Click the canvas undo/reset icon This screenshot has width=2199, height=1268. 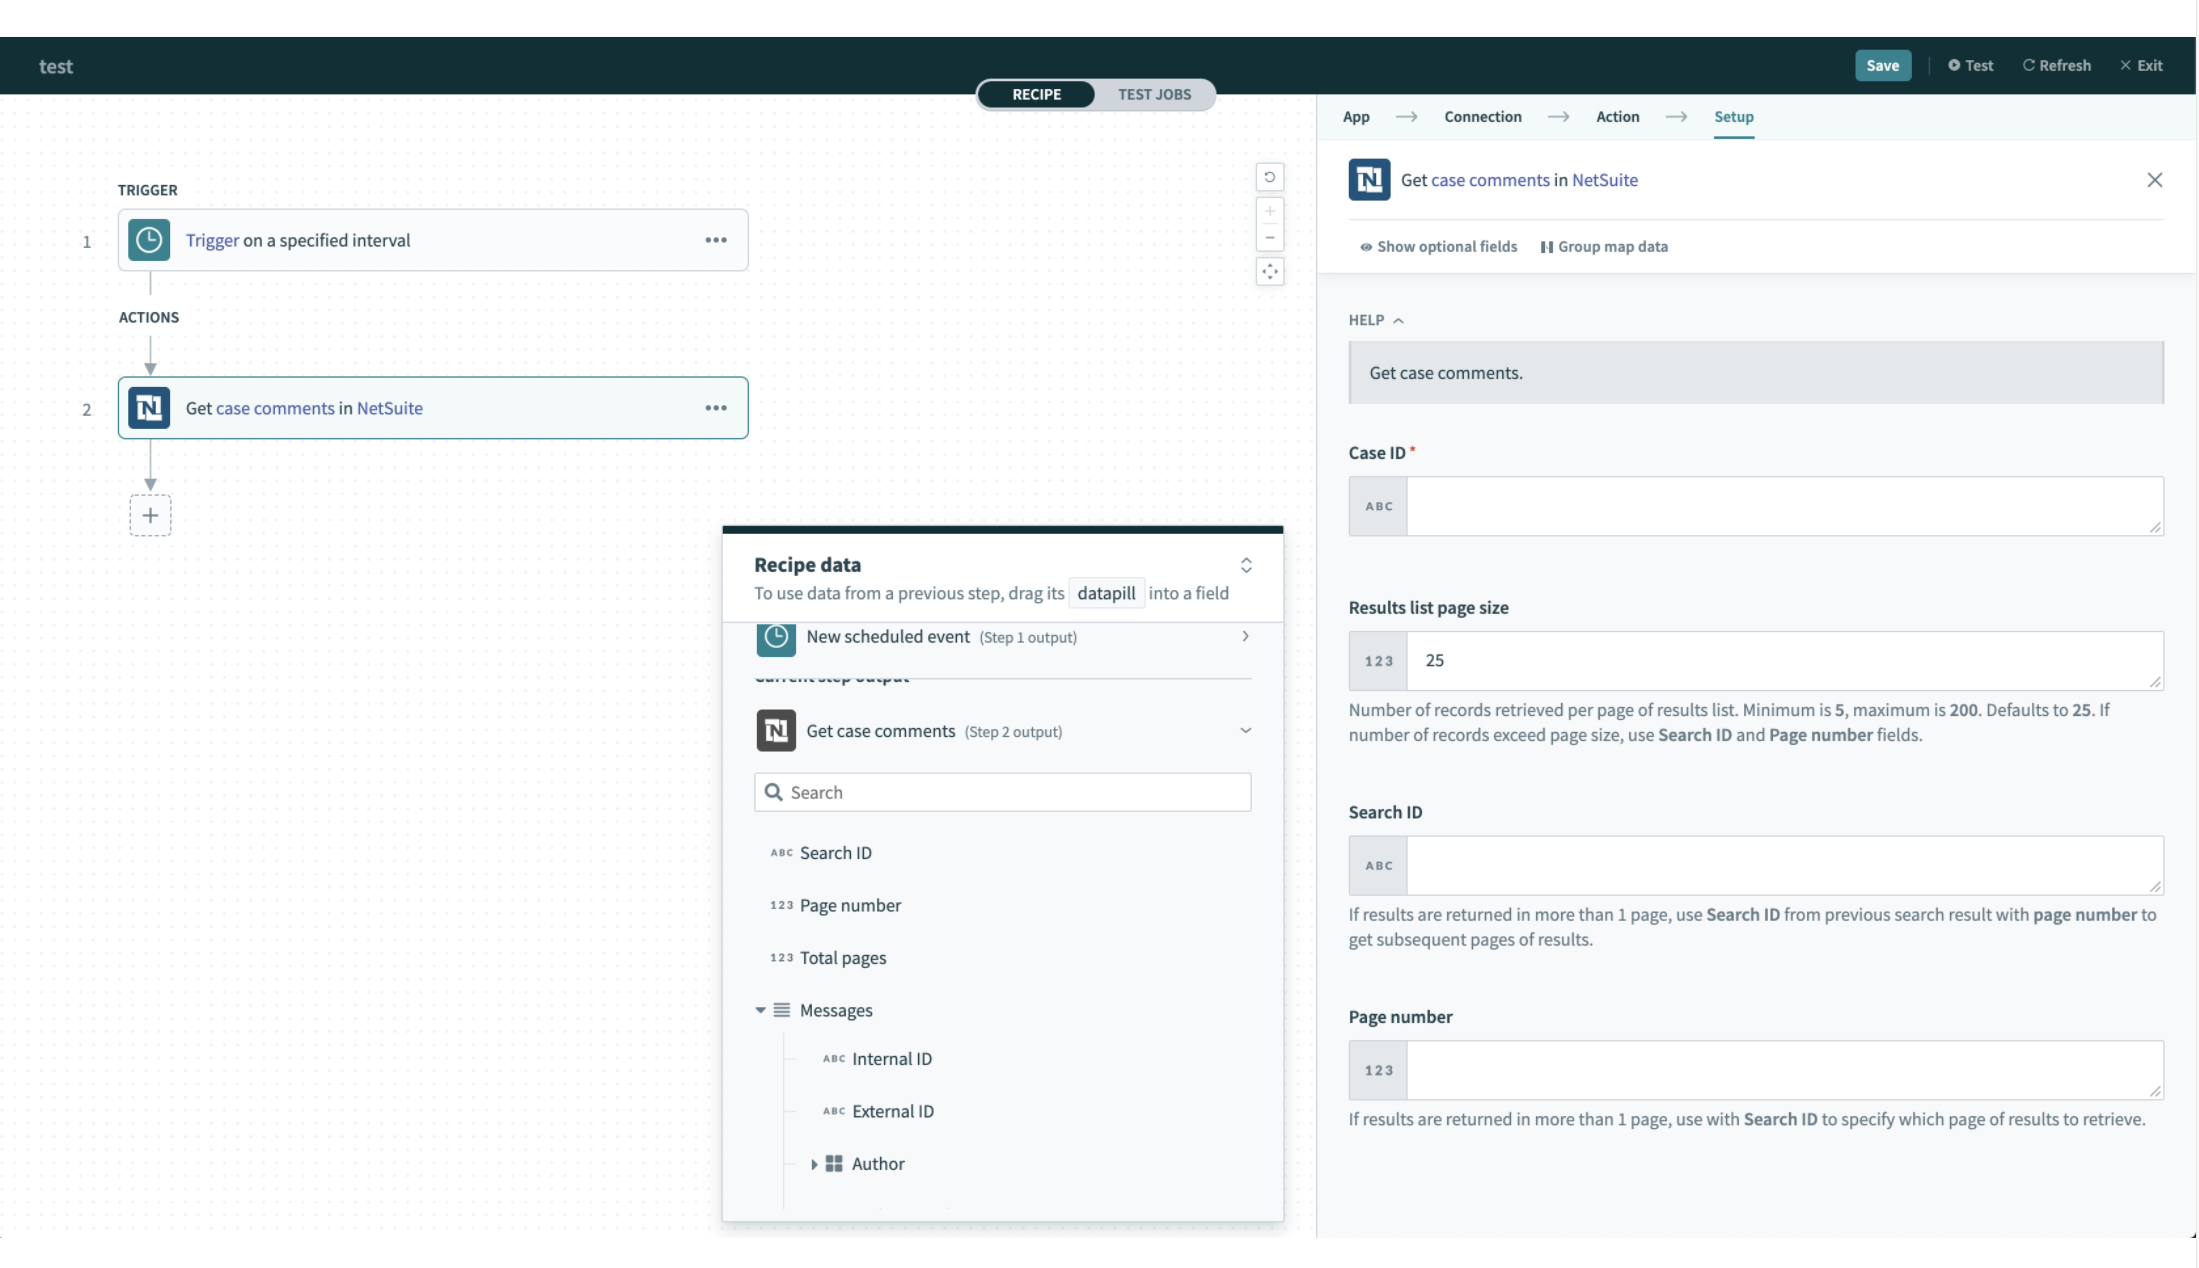click(1270, 177)
